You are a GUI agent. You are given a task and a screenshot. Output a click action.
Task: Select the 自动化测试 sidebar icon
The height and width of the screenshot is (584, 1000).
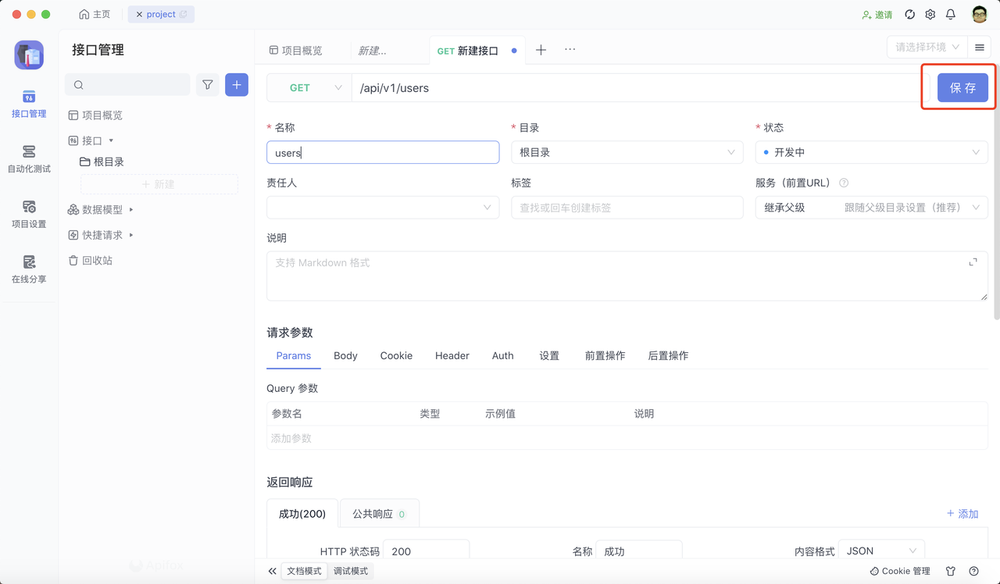[x=28, y=160]
